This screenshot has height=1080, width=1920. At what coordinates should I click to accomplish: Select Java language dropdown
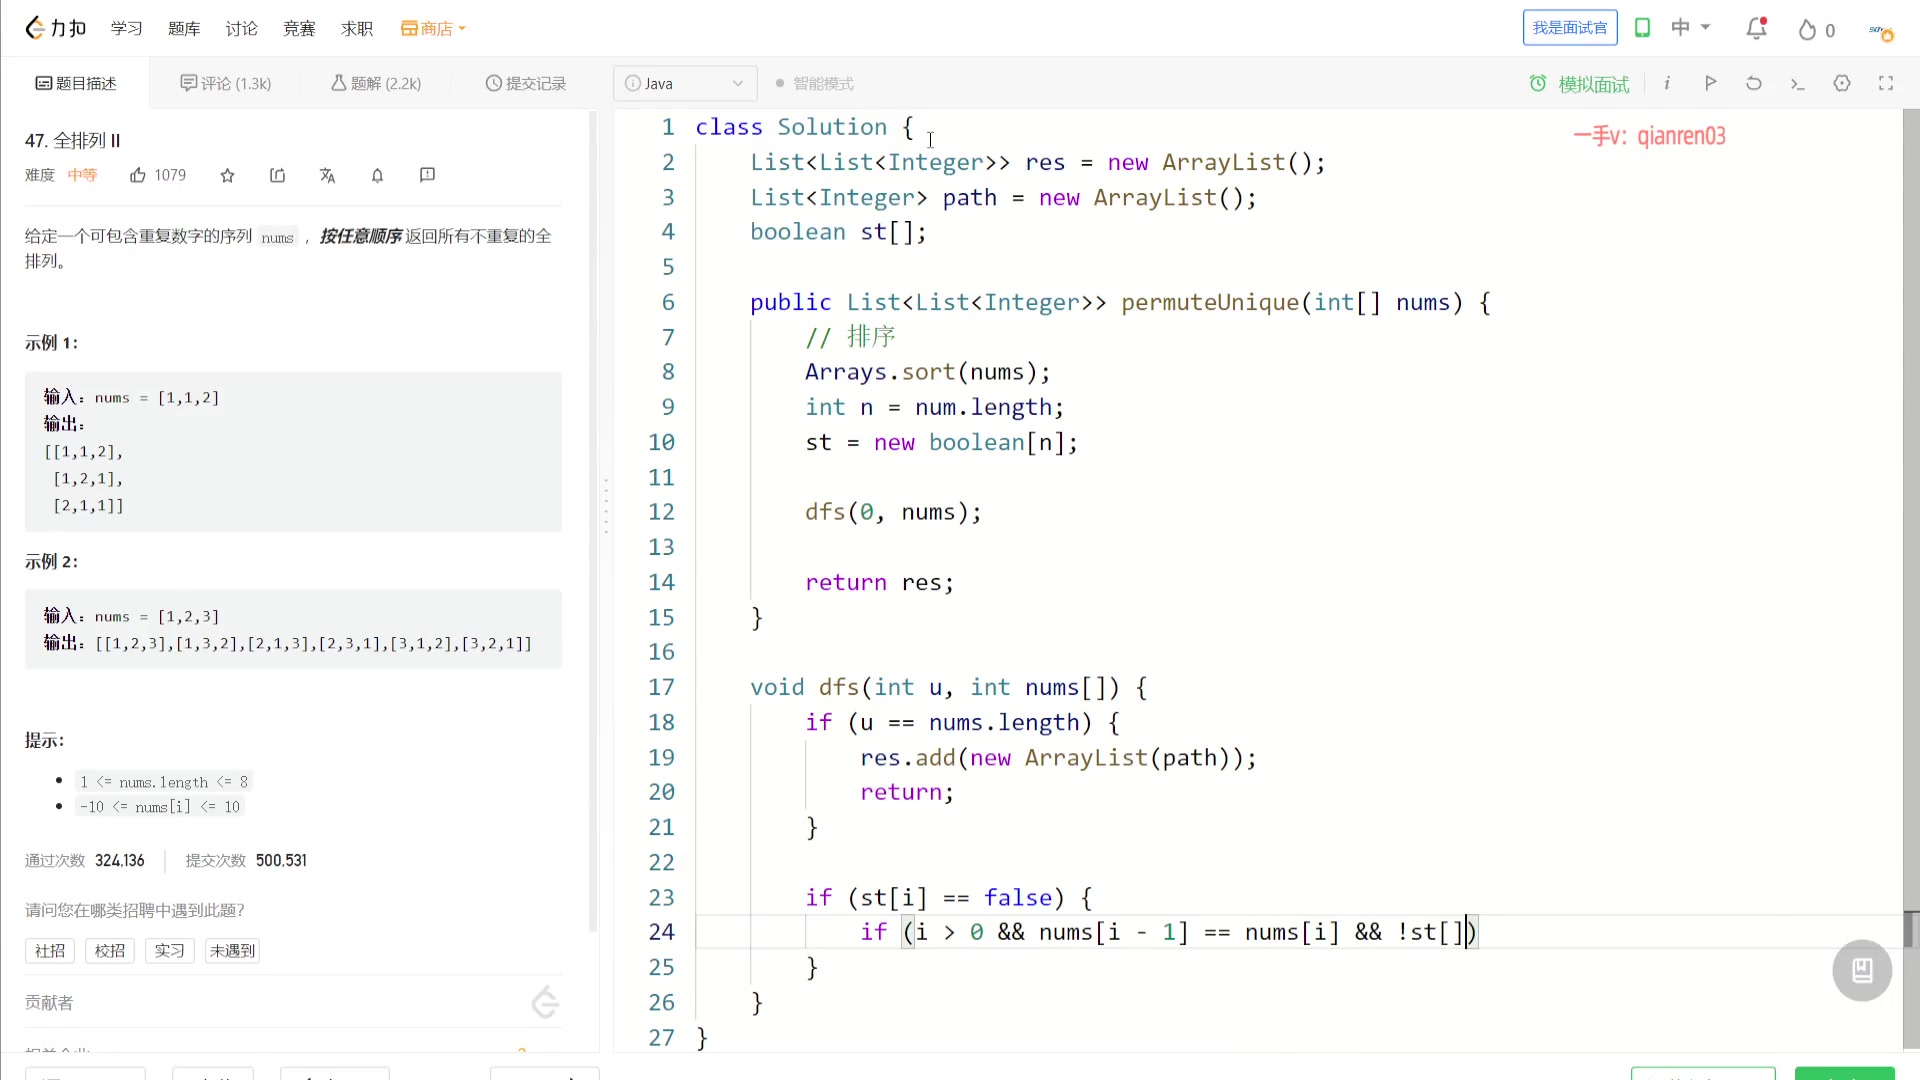tap(686, 83)
